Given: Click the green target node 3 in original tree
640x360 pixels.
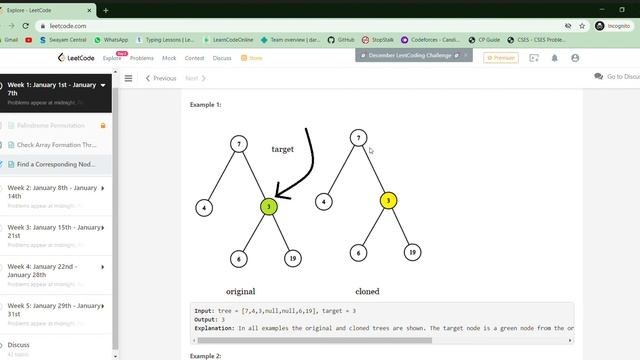Looking at the screenshot, I should [269, 207].
